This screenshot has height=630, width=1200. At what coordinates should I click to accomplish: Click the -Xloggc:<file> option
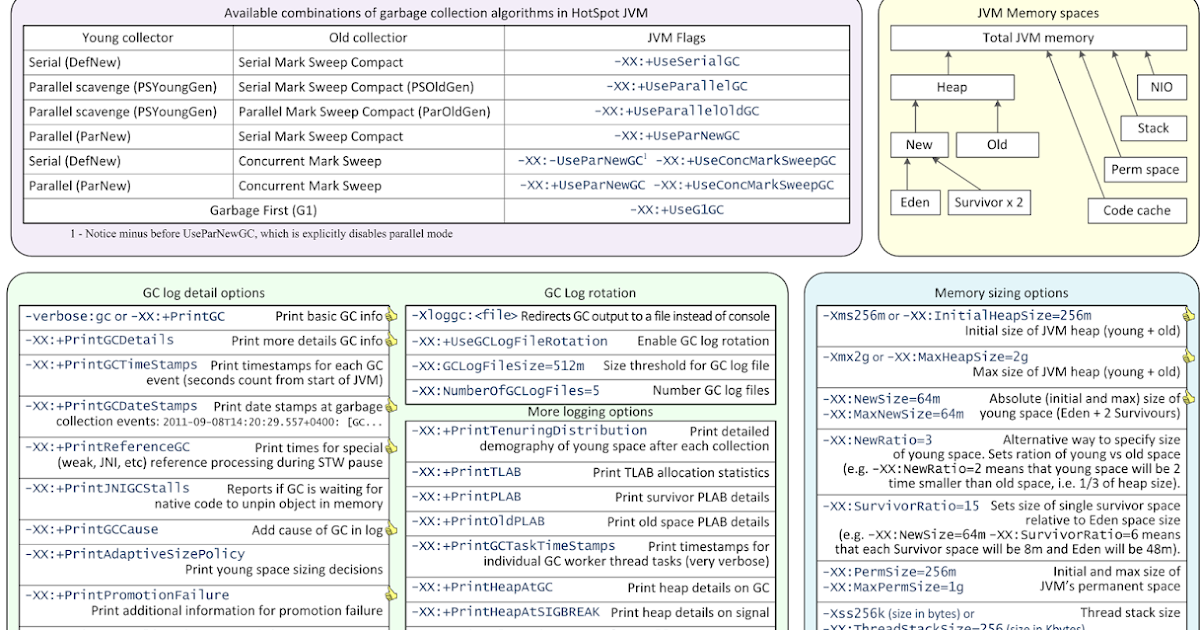point(464,316)
